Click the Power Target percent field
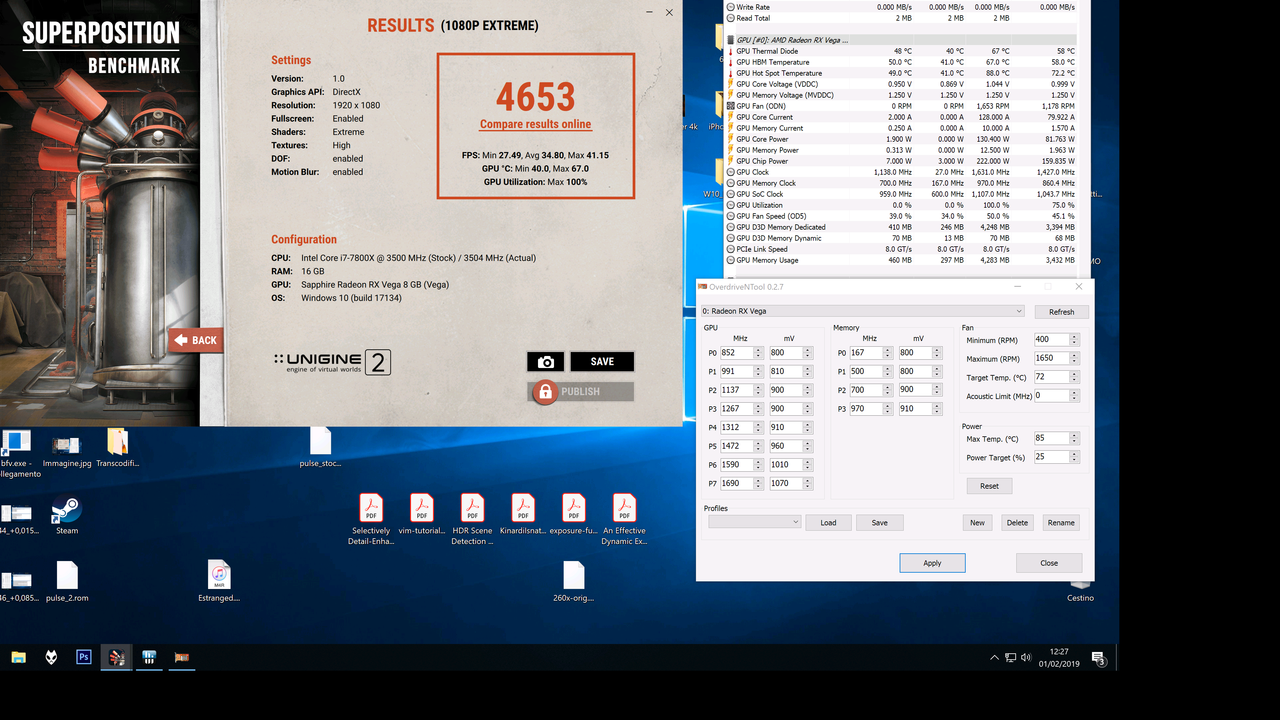1280x720 pixels. [x=1052, y=457]
